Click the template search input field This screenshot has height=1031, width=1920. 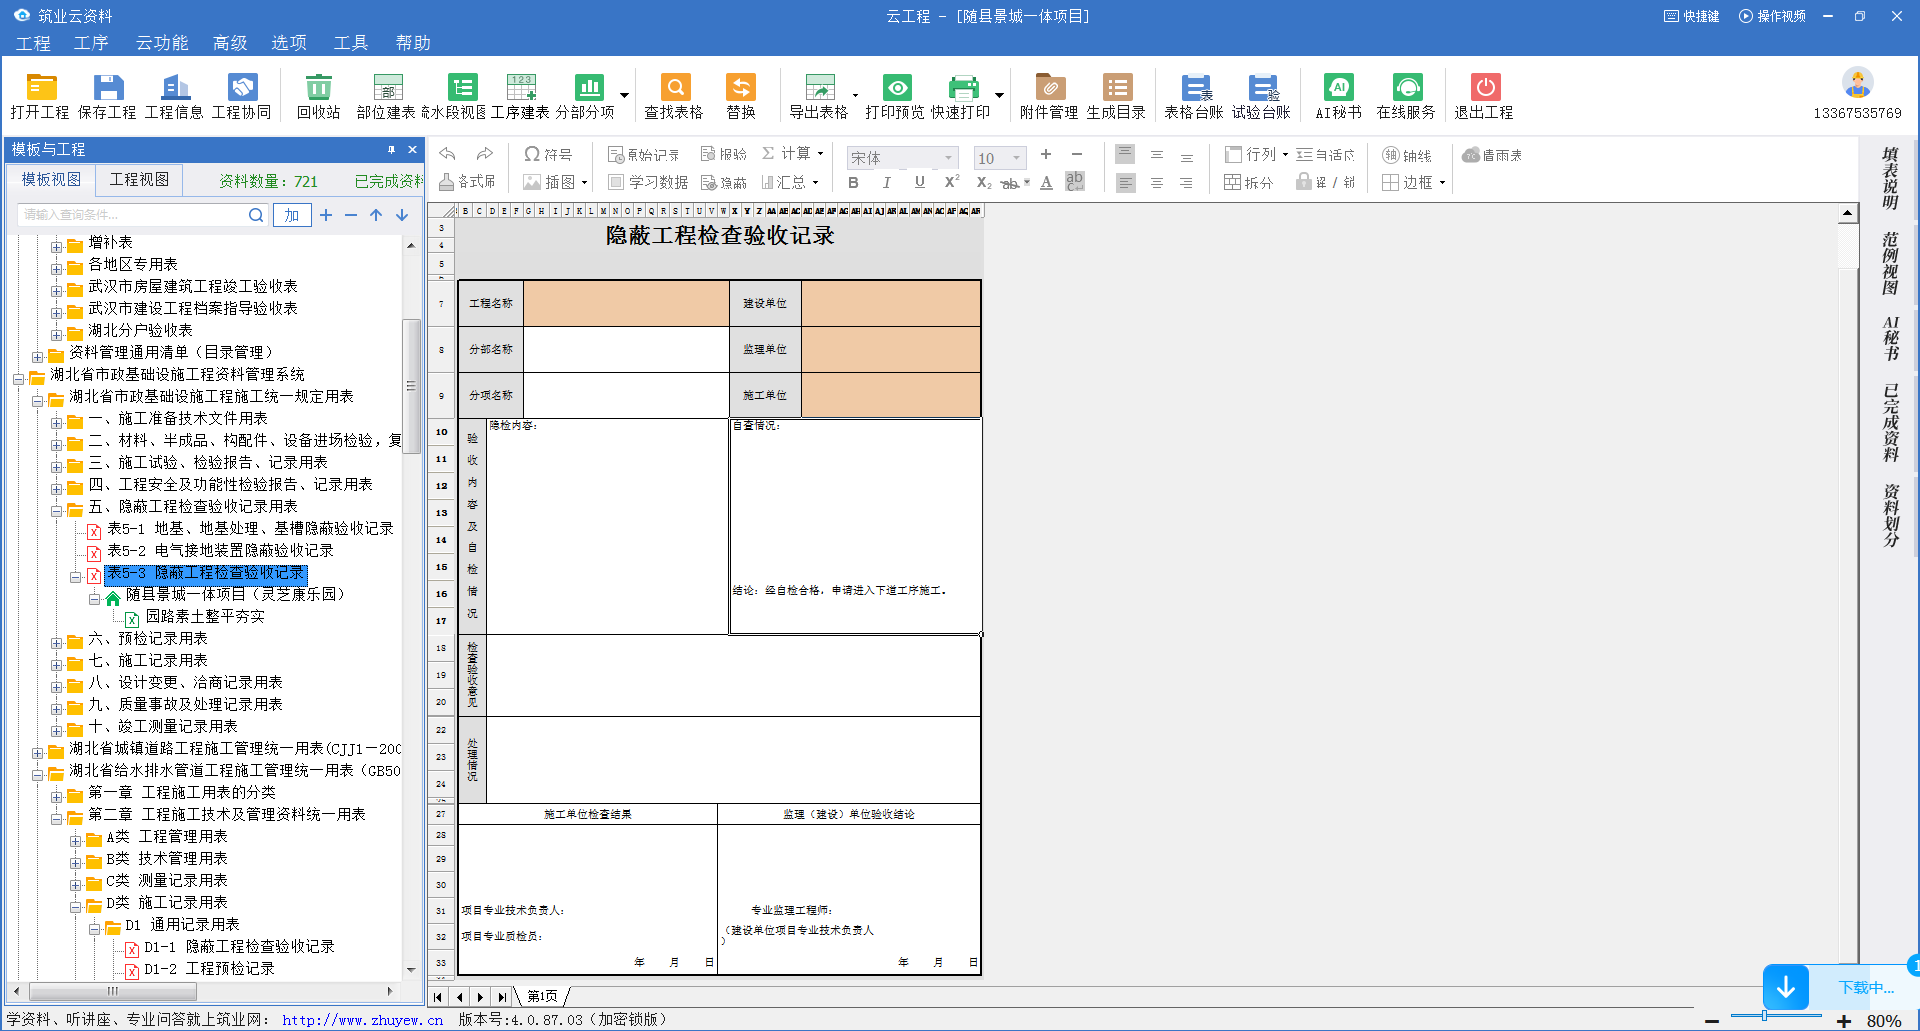click(x=132, y=215)
